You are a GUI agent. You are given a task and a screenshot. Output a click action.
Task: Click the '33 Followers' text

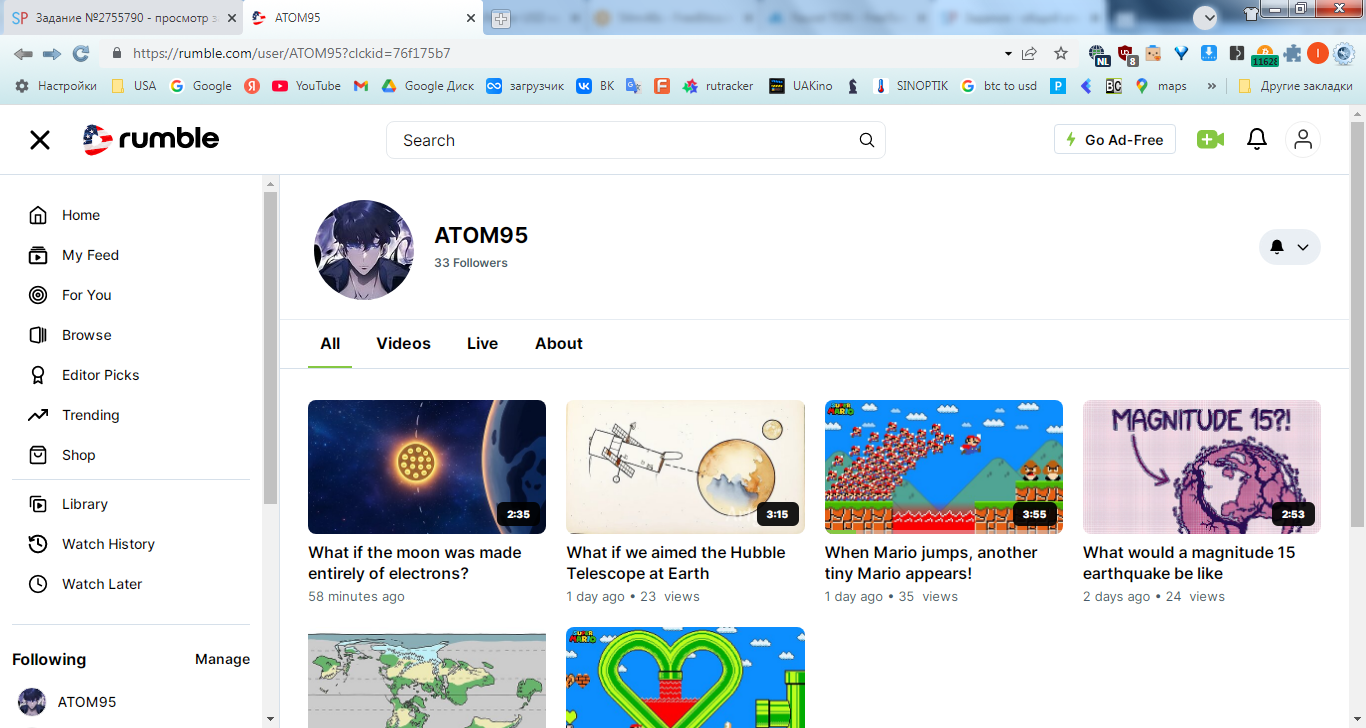click(471, 263)
